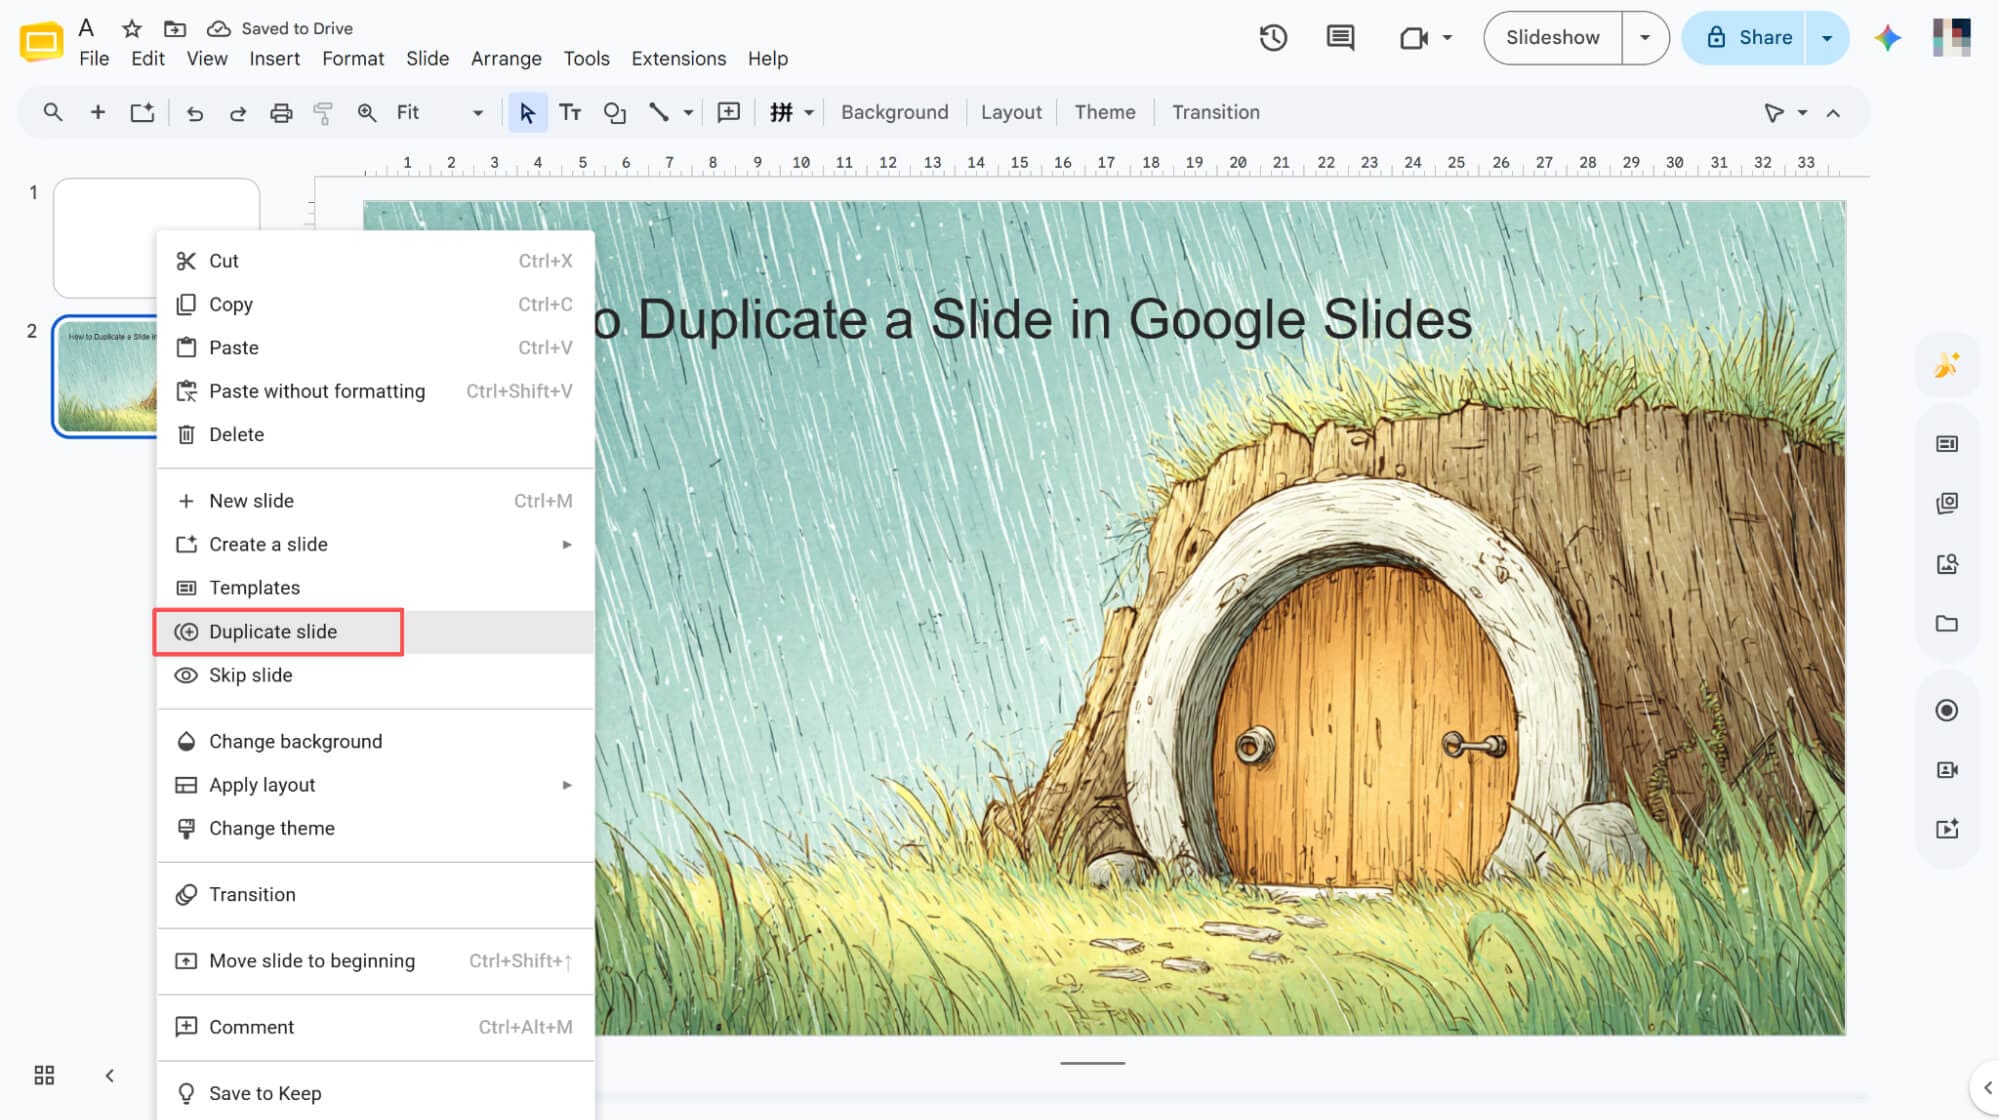Expand the line tool dropdown arrow

688,113
